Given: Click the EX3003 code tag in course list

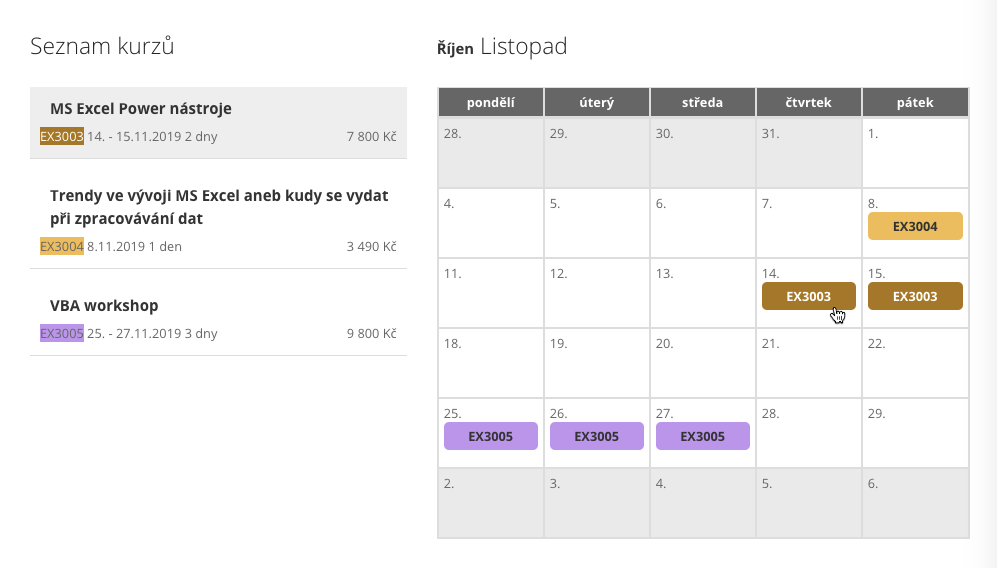Looking at the screenshot, I should click(61, 136).
